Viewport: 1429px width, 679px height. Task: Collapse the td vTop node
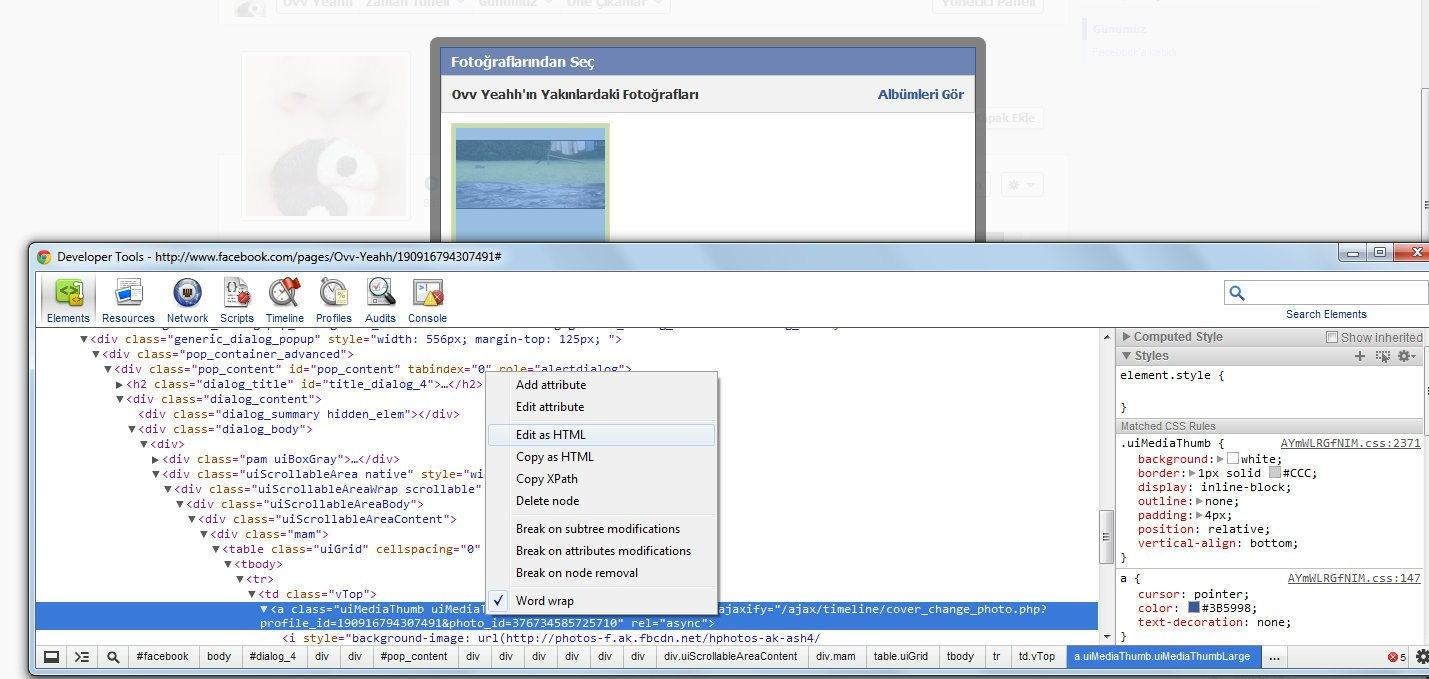coord(252,595)
